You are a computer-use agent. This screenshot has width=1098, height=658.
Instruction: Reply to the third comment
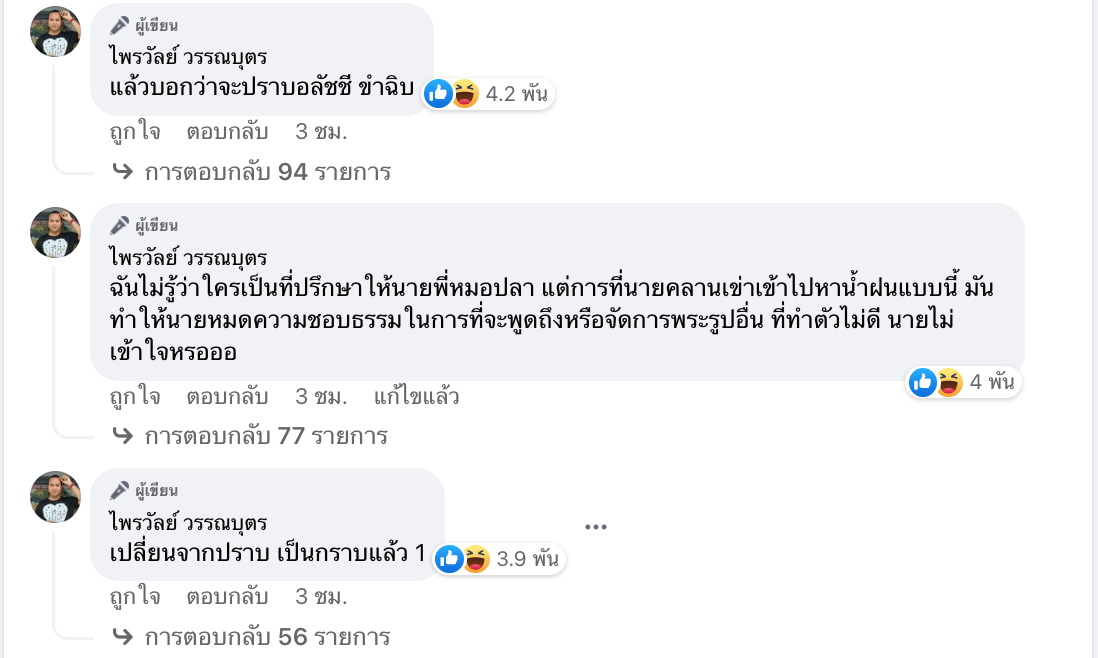[x=227, y=597]
